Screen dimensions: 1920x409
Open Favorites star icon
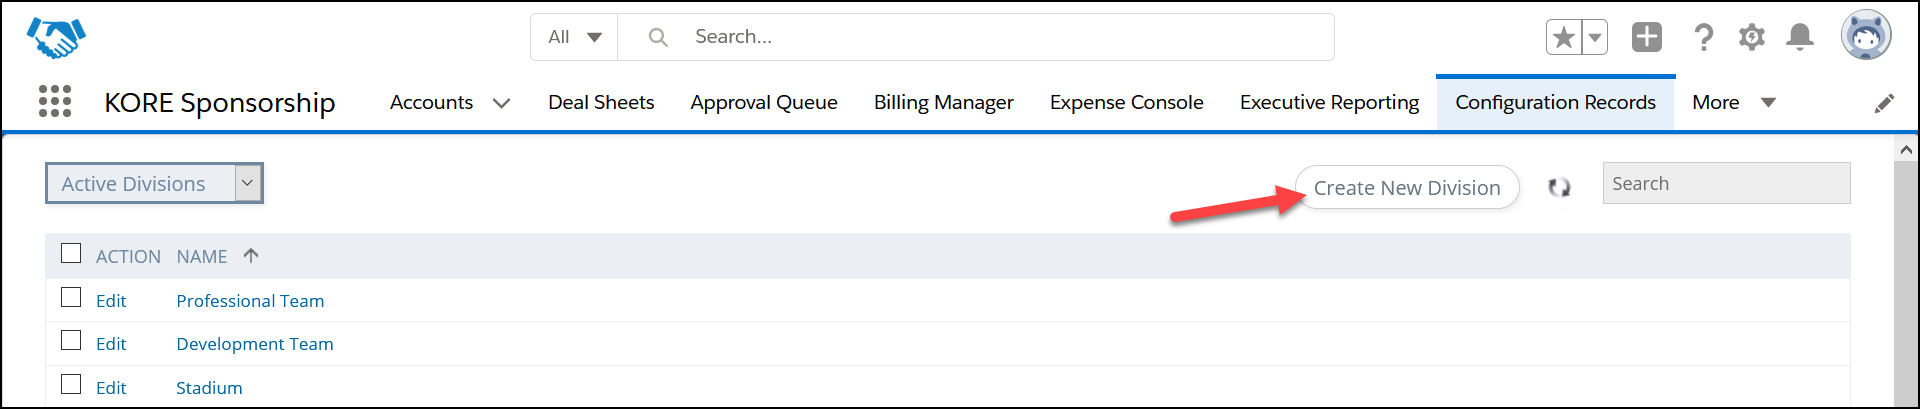tap(1564, 38)
